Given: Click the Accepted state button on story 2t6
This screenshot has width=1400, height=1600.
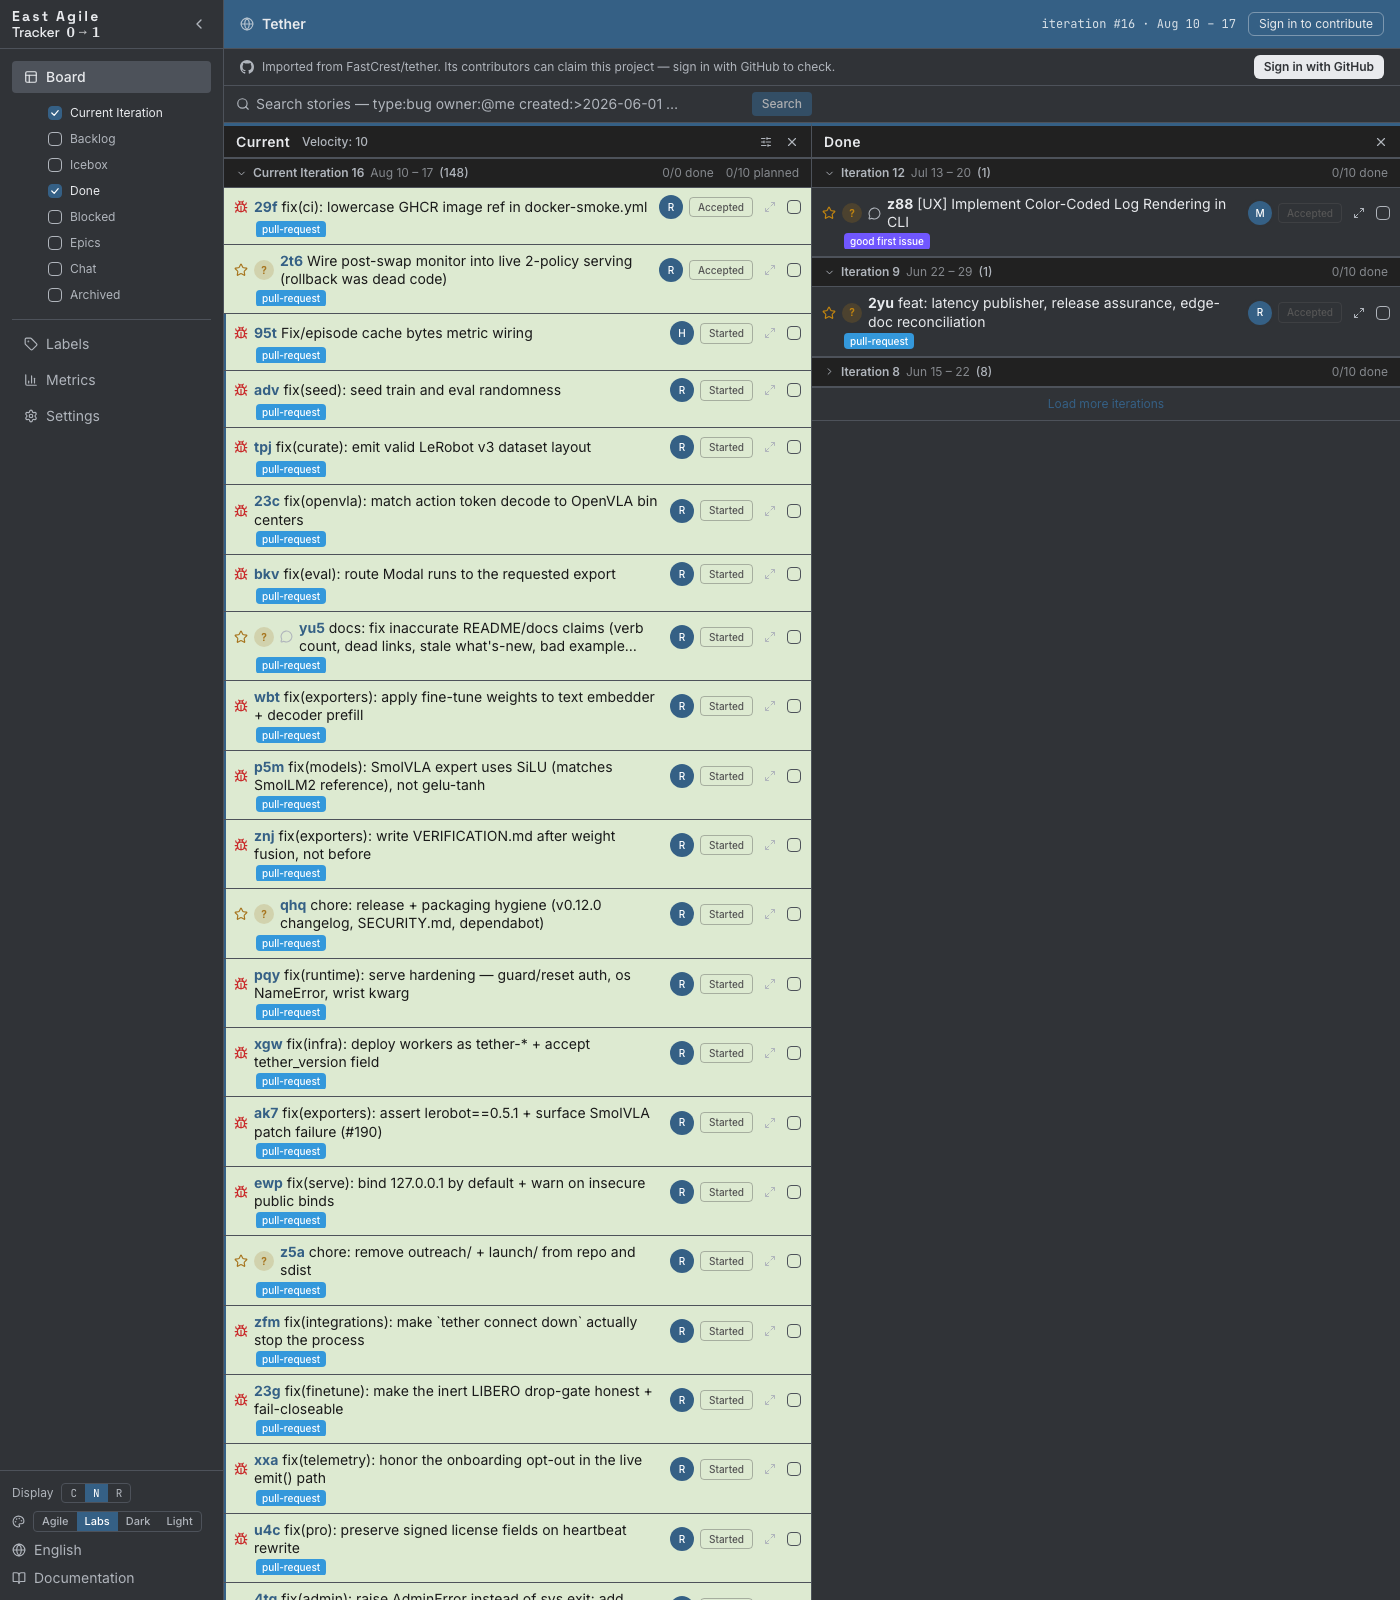Looking at the screenshot, I should tap(721, 270).
